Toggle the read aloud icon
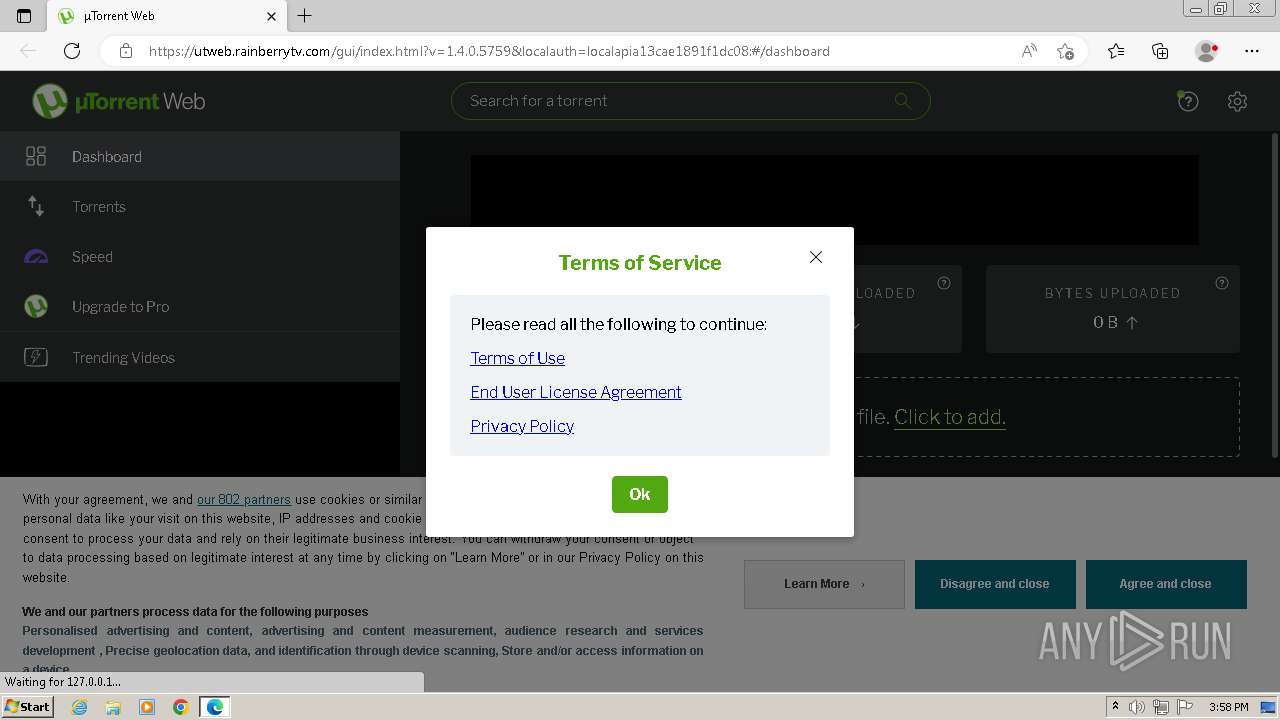1280x720 pixels. click(1028, 51)
